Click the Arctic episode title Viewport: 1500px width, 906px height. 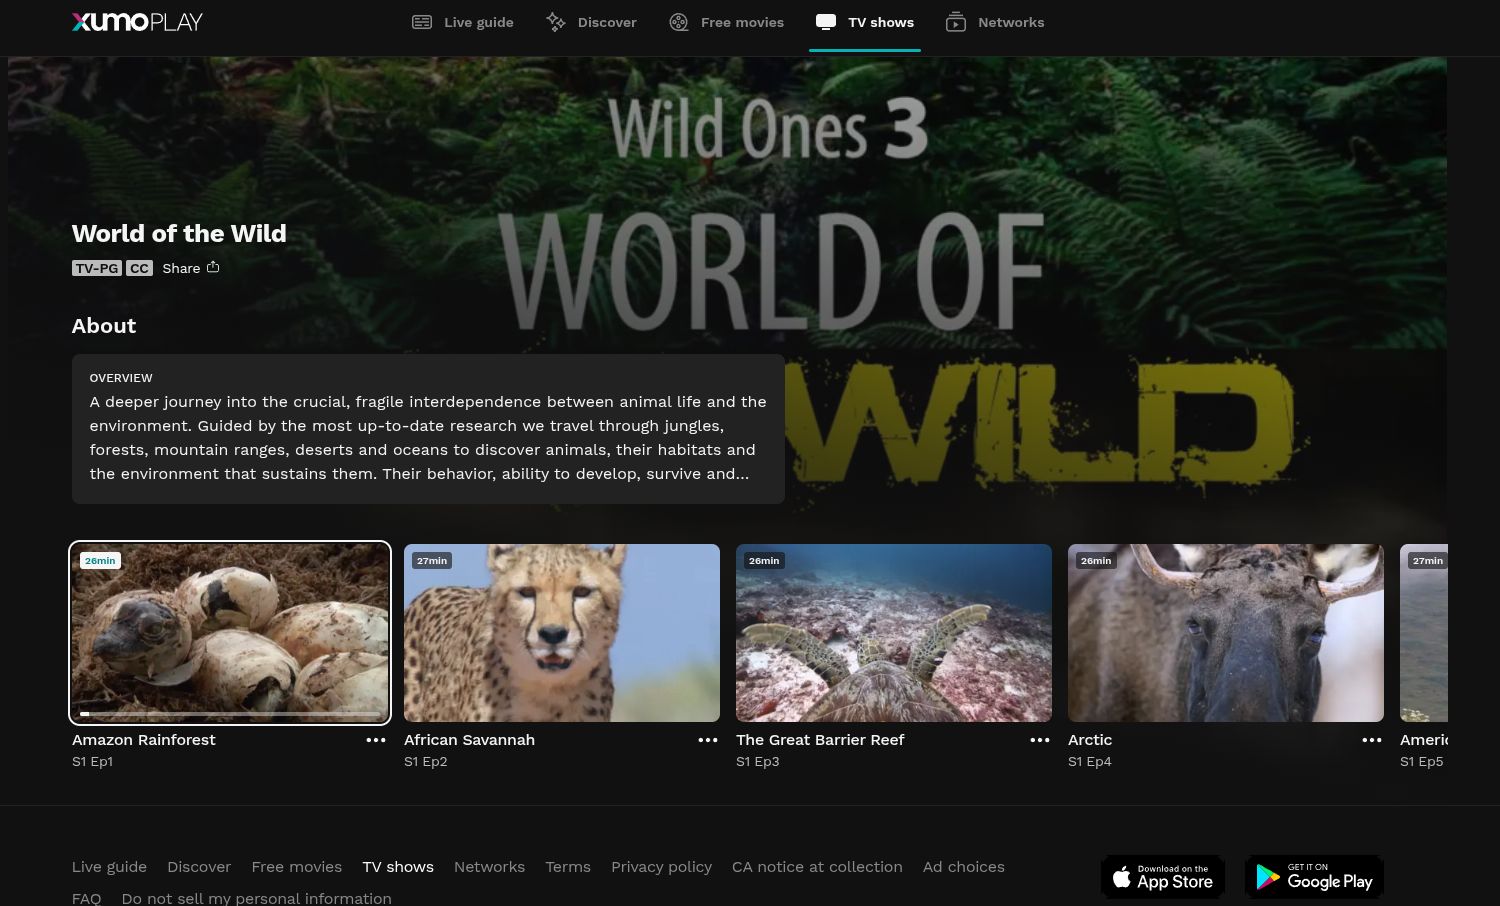(x=1090, y=740)
